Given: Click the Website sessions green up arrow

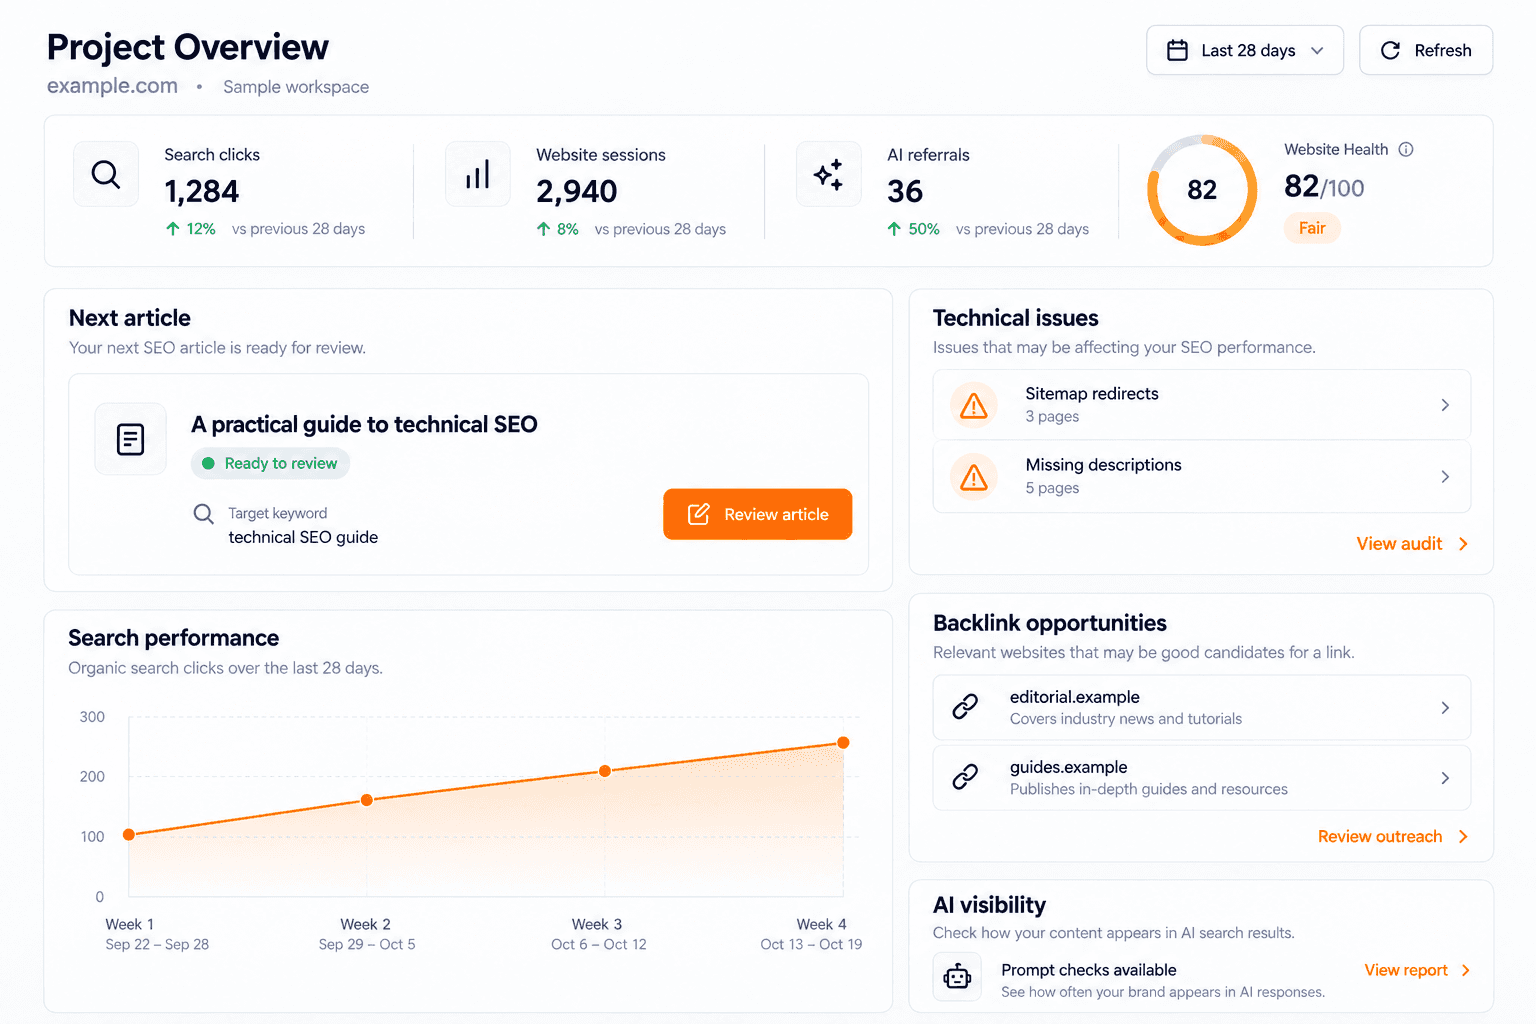Looking at the screenshot, I should (543, 229).
